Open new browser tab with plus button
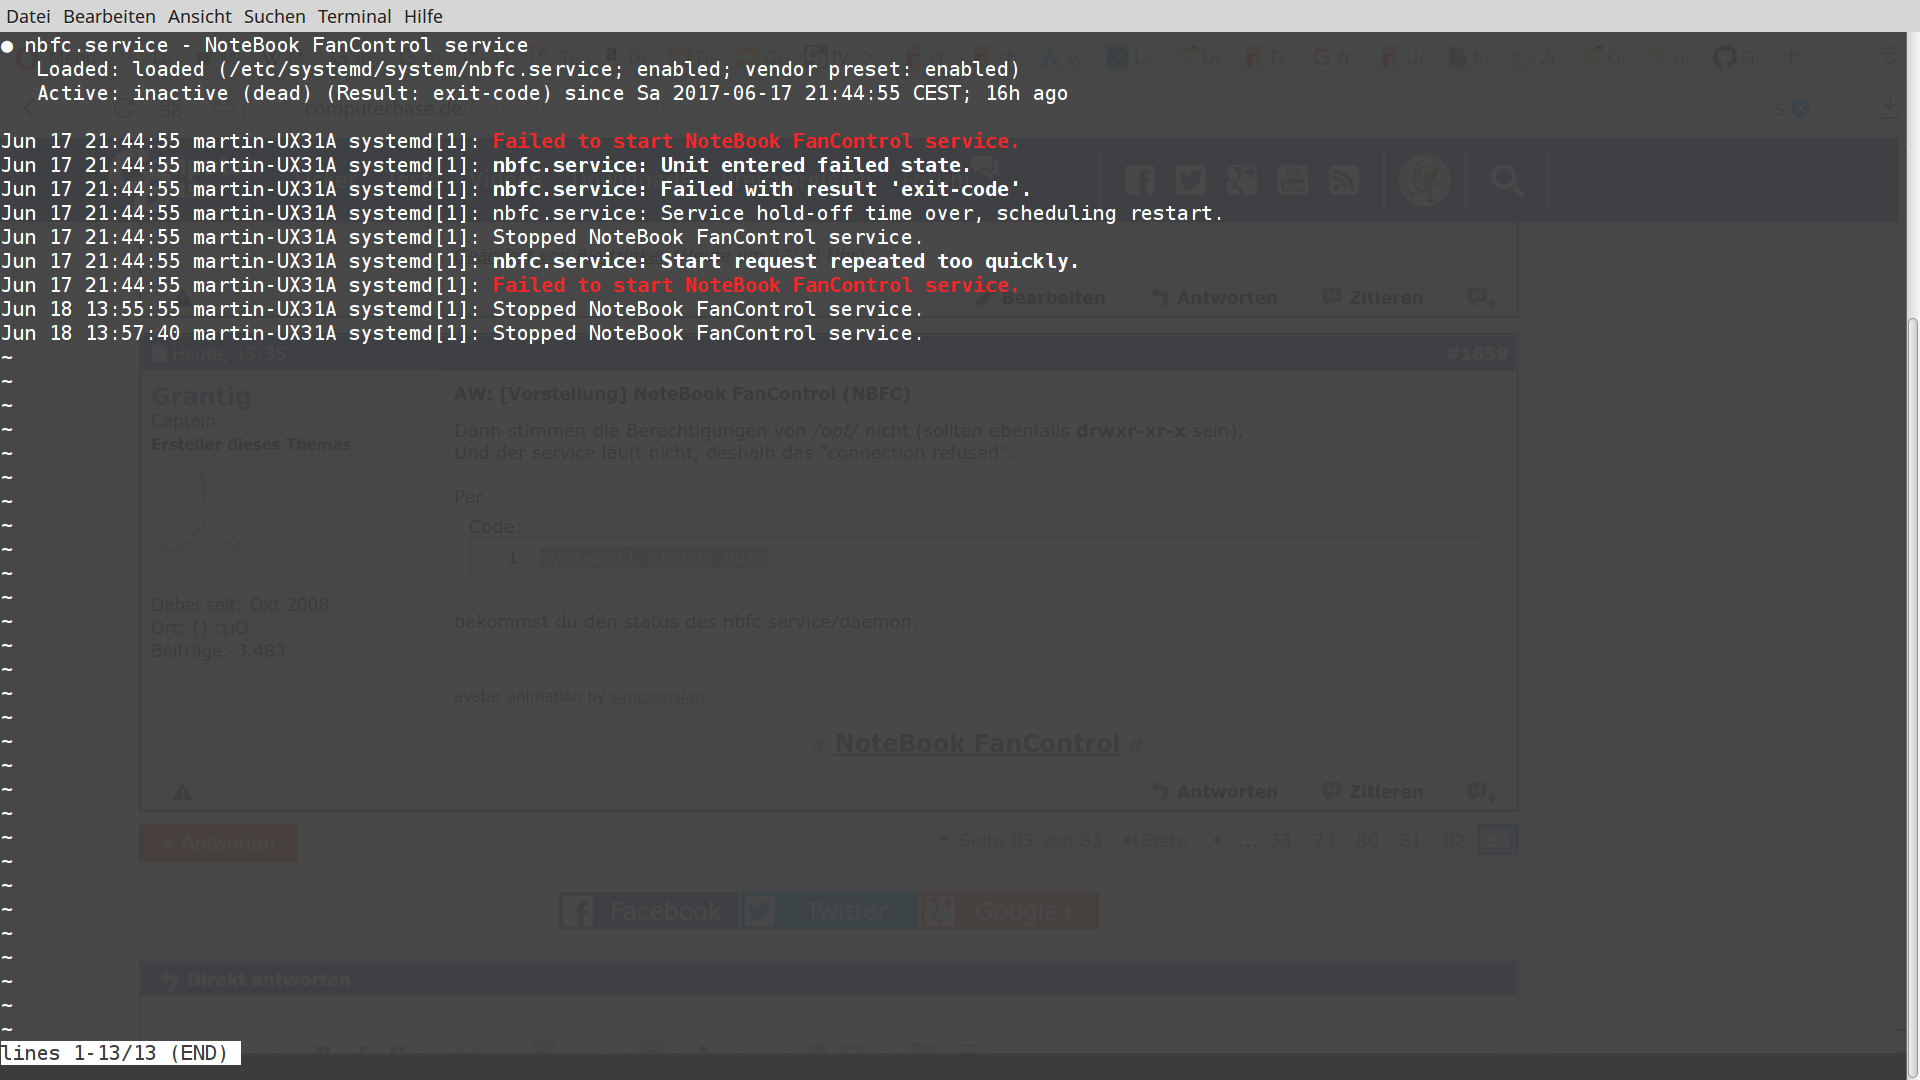The width and height of the screenshot is (1920, 1080). pyautogui.click(x=1791, y=57)
